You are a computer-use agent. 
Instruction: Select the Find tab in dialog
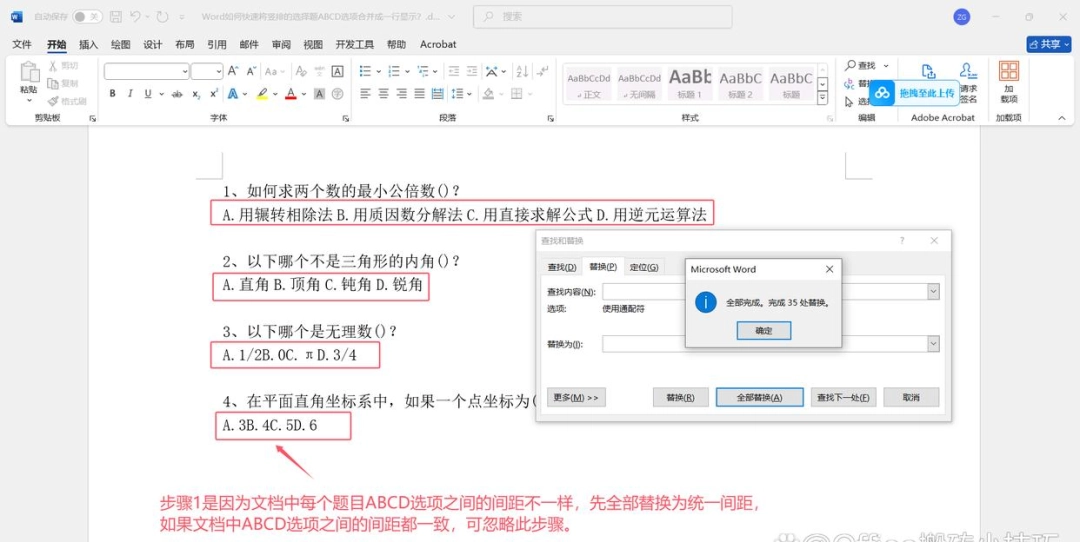pos(561,267)
